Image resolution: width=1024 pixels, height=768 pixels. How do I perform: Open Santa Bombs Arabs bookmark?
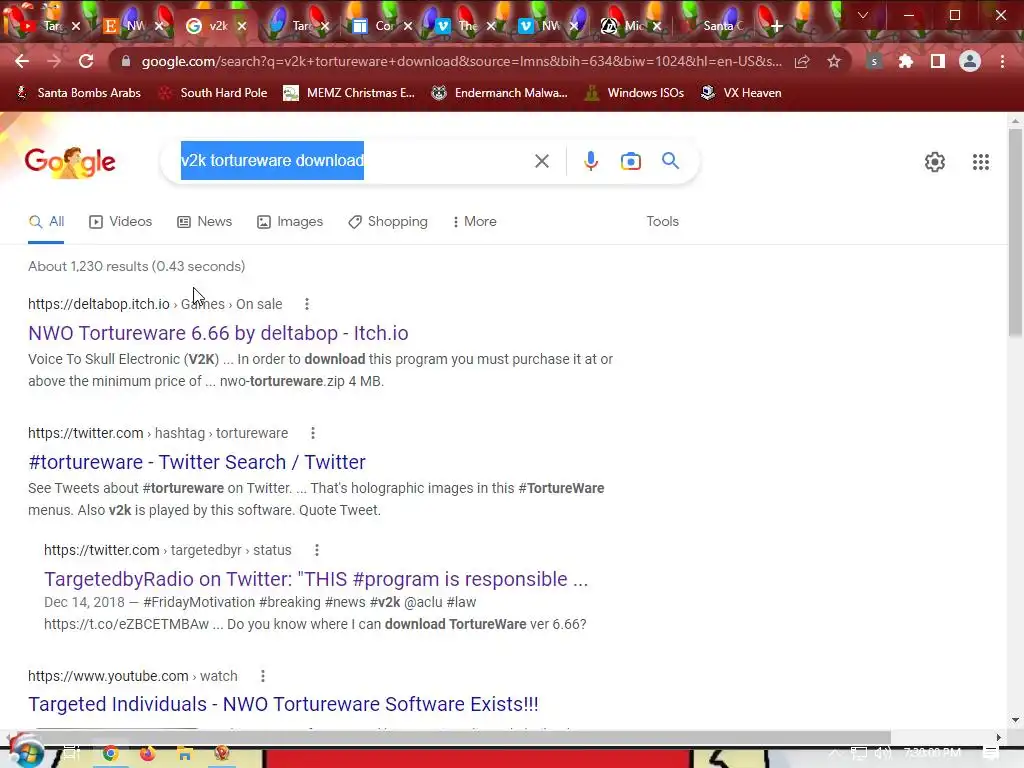[78, 93]
